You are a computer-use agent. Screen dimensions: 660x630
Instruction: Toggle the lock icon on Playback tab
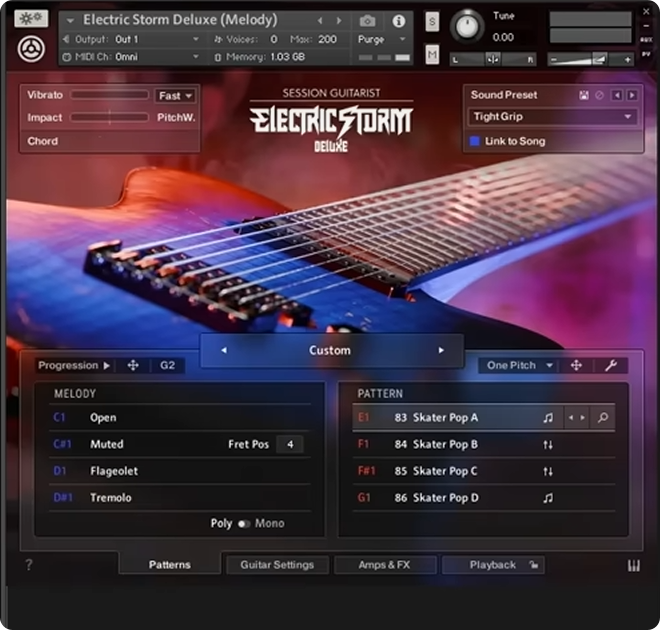point(533,565)
